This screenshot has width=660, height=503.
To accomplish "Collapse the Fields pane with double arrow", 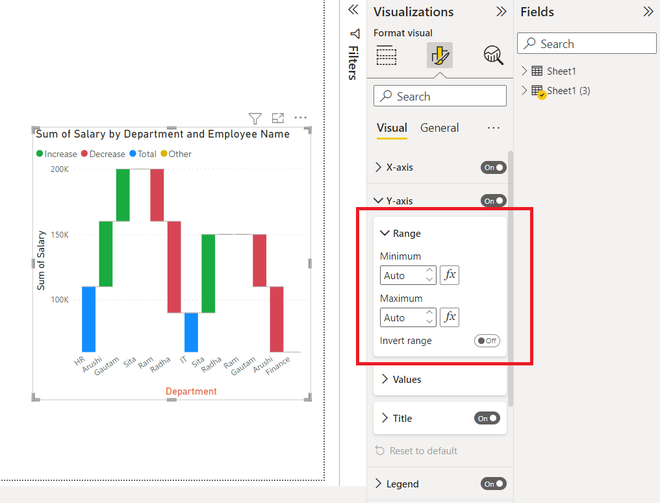I will coord(648,11).
